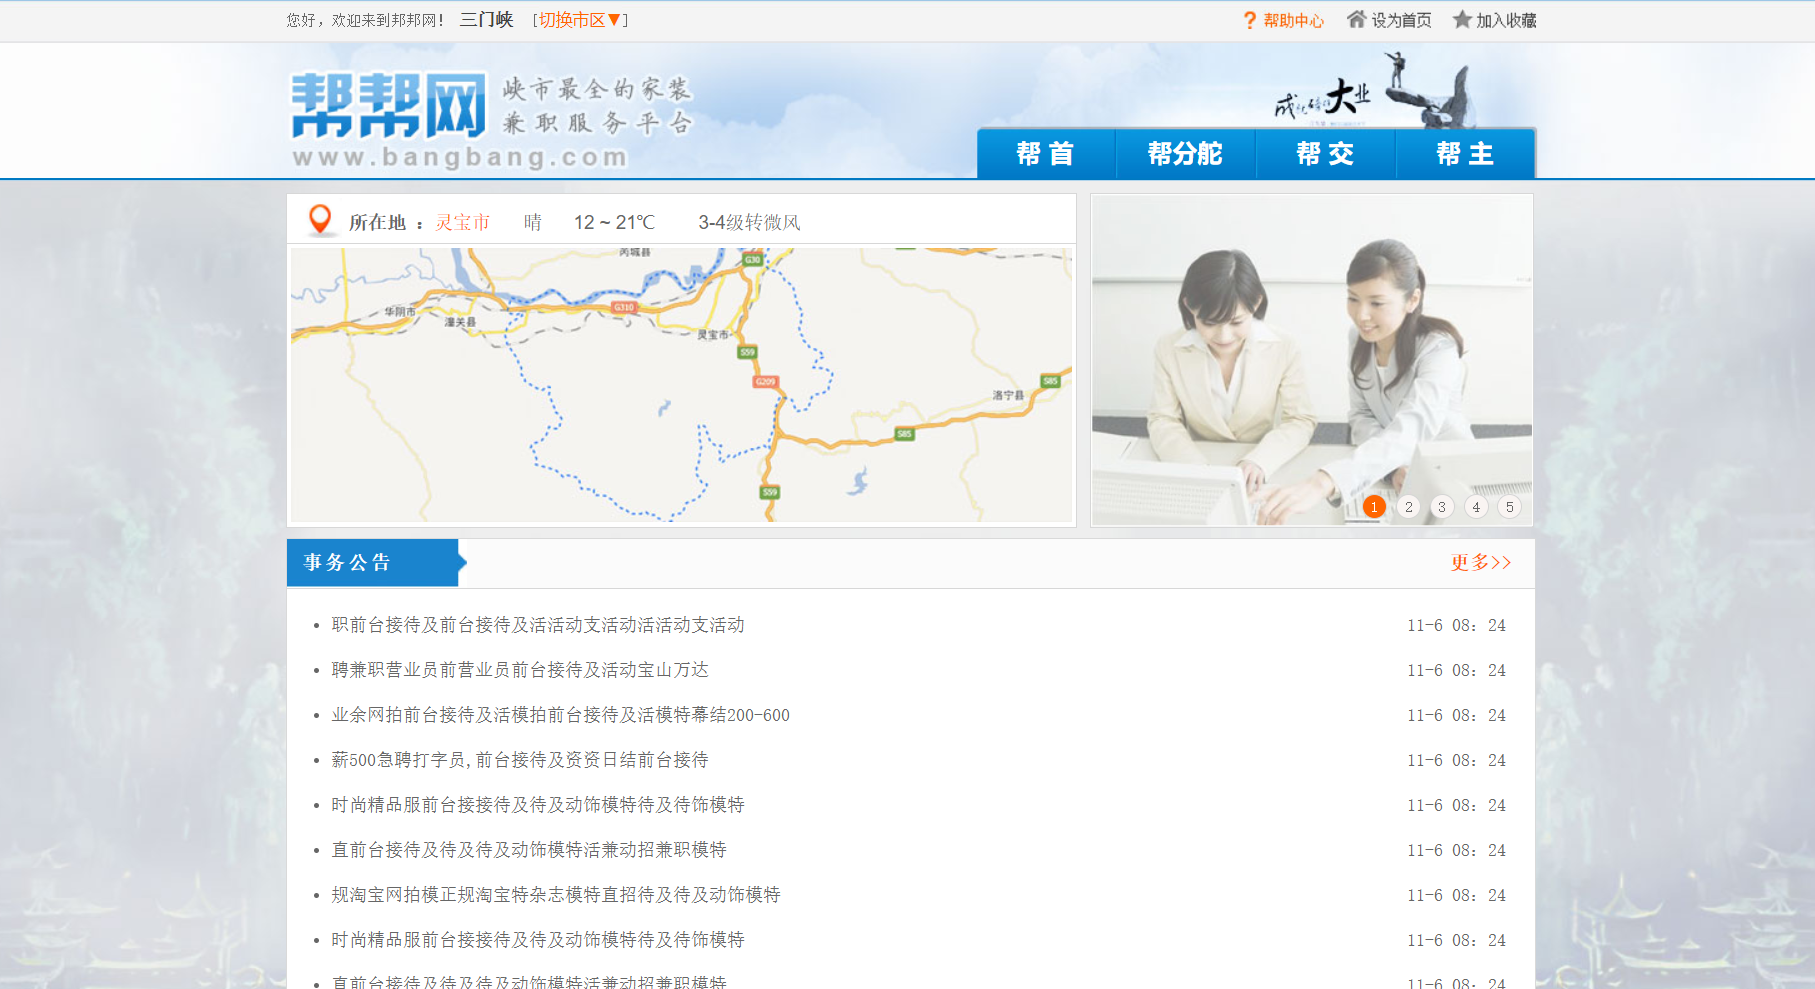Click the 潼关县 label on the map
The image size is (1815, 989).
(x=460, y=322)
